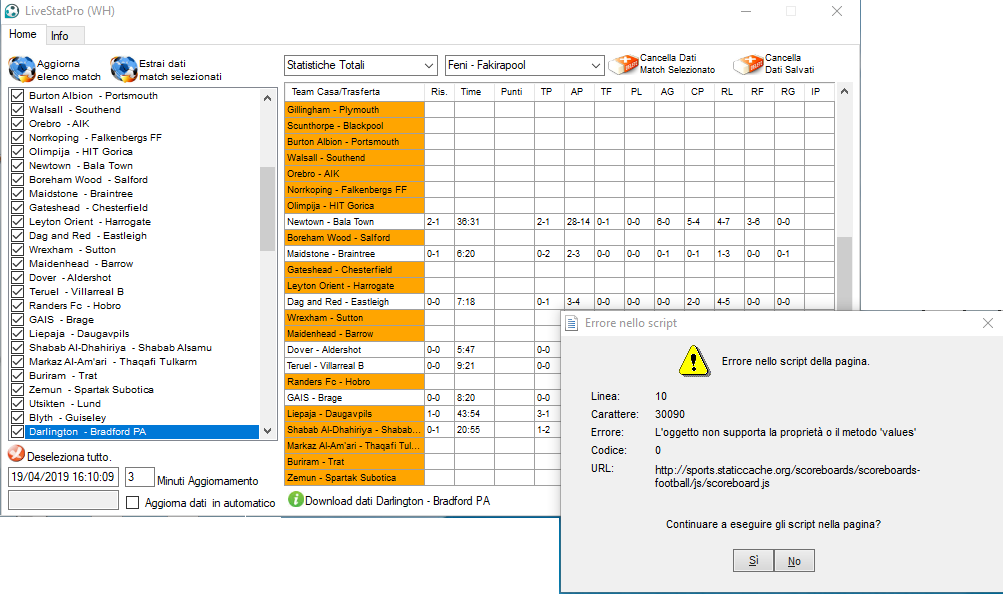Click the Aggiorna elenco match soccer ball icon

point(21,69)
